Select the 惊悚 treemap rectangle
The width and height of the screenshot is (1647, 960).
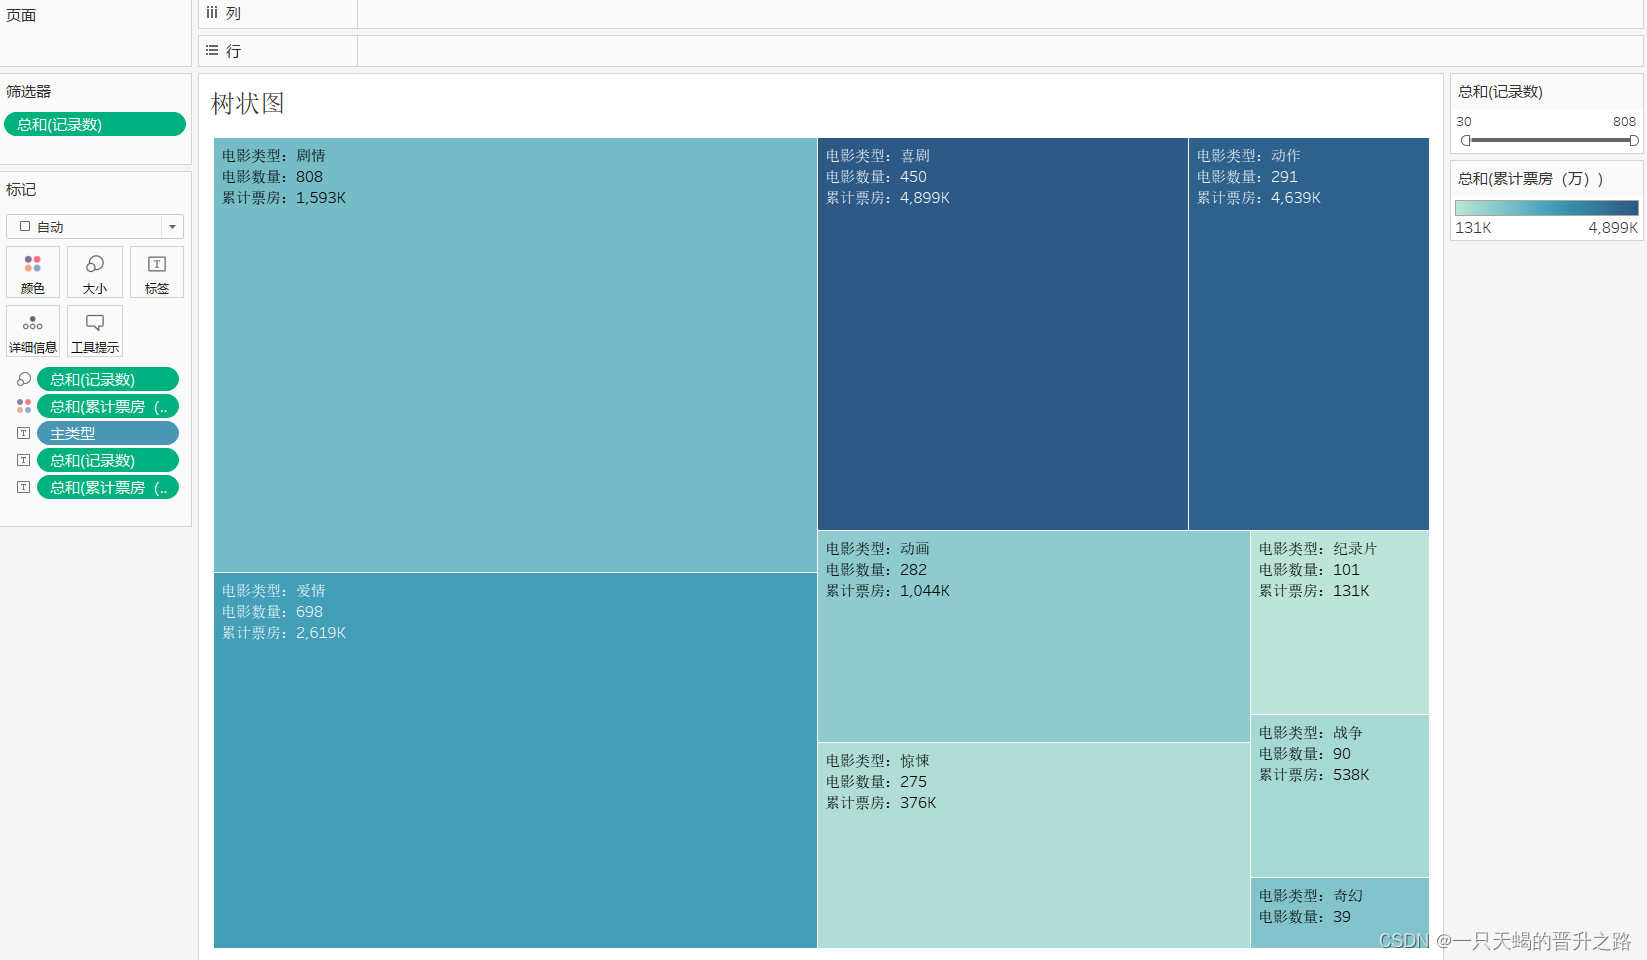click(1034, 845)
